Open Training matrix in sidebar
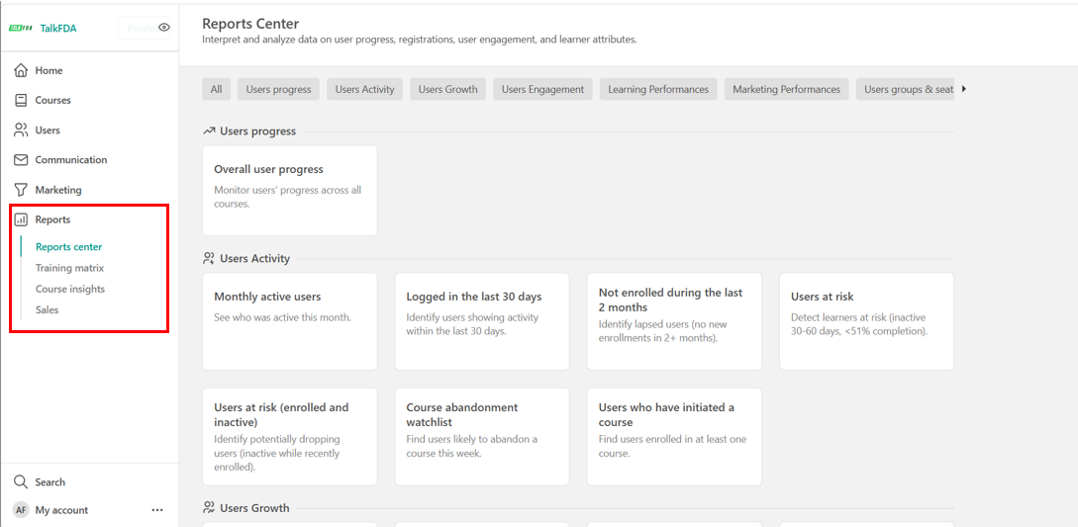Viewport: 1078px width, 527px height. [70, 268]
